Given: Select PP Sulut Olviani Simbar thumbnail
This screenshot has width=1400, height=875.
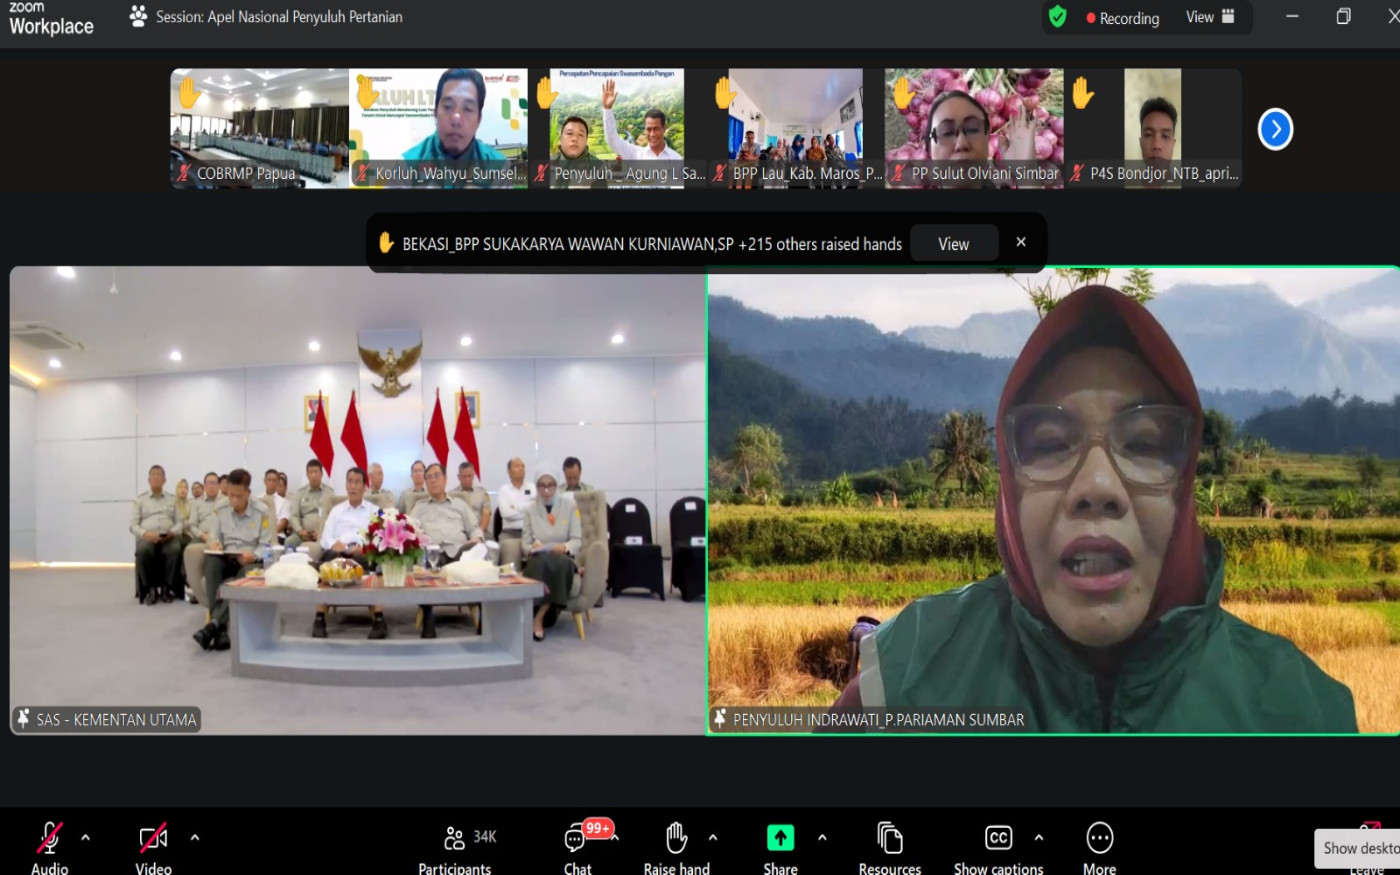Looking at the screenshot, I should click(974, 128).
